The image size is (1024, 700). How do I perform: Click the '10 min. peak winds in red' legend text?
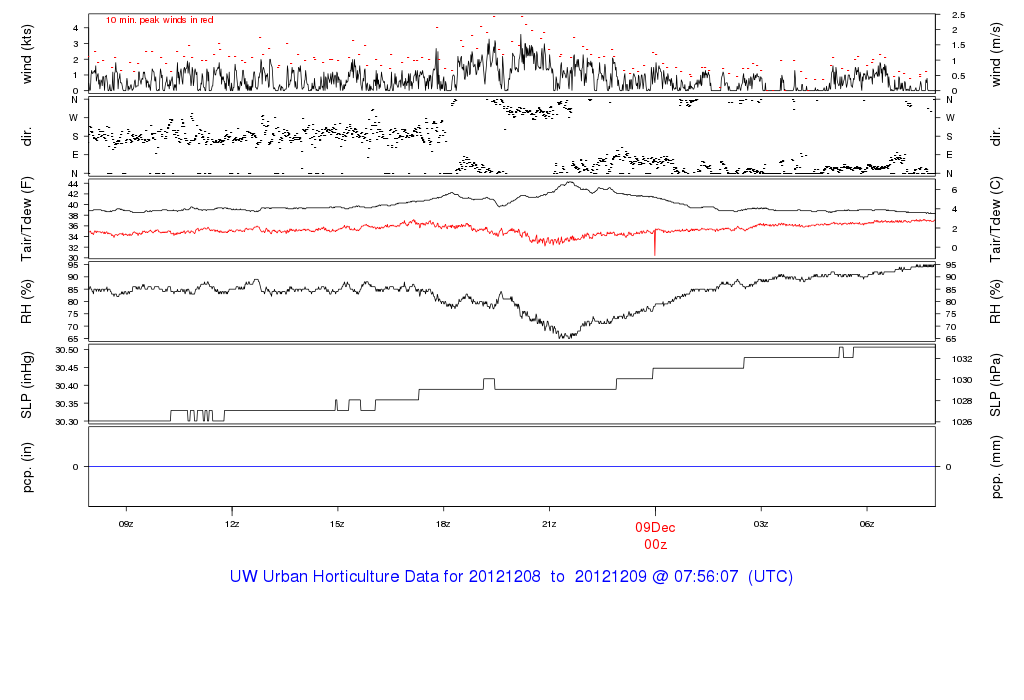[x=159, y=20]
